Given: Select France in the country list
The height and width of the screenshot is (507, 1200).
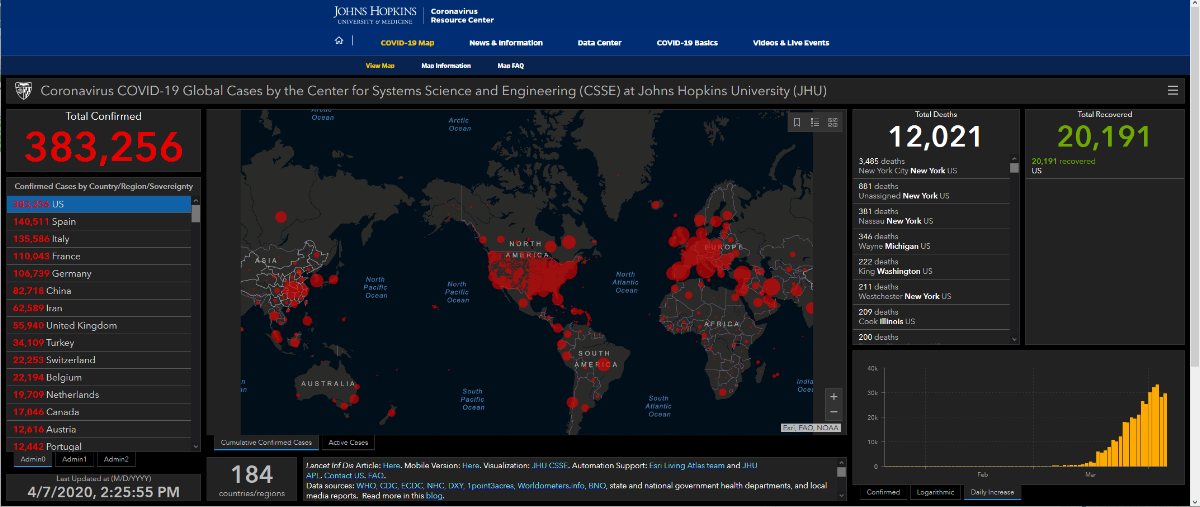Looking at the screenshot, I should pos(99,256).
